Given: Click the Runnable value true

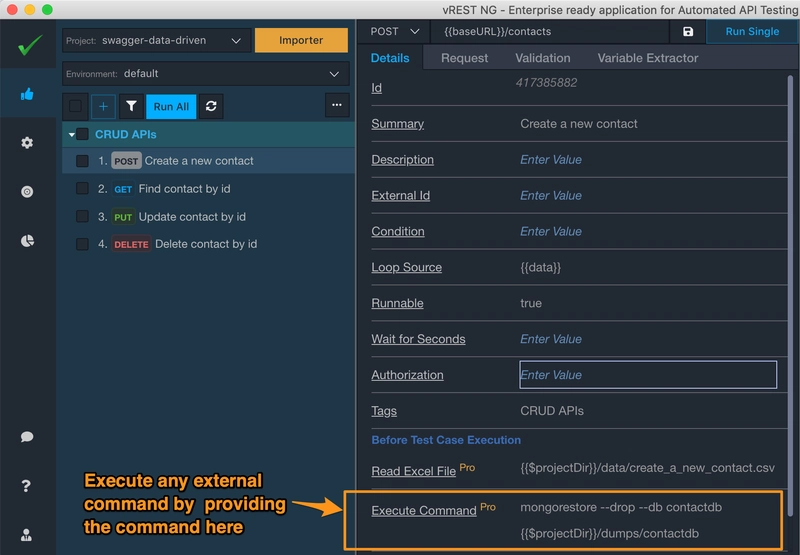Looking at the screenshot, I should tap(531, 303).
